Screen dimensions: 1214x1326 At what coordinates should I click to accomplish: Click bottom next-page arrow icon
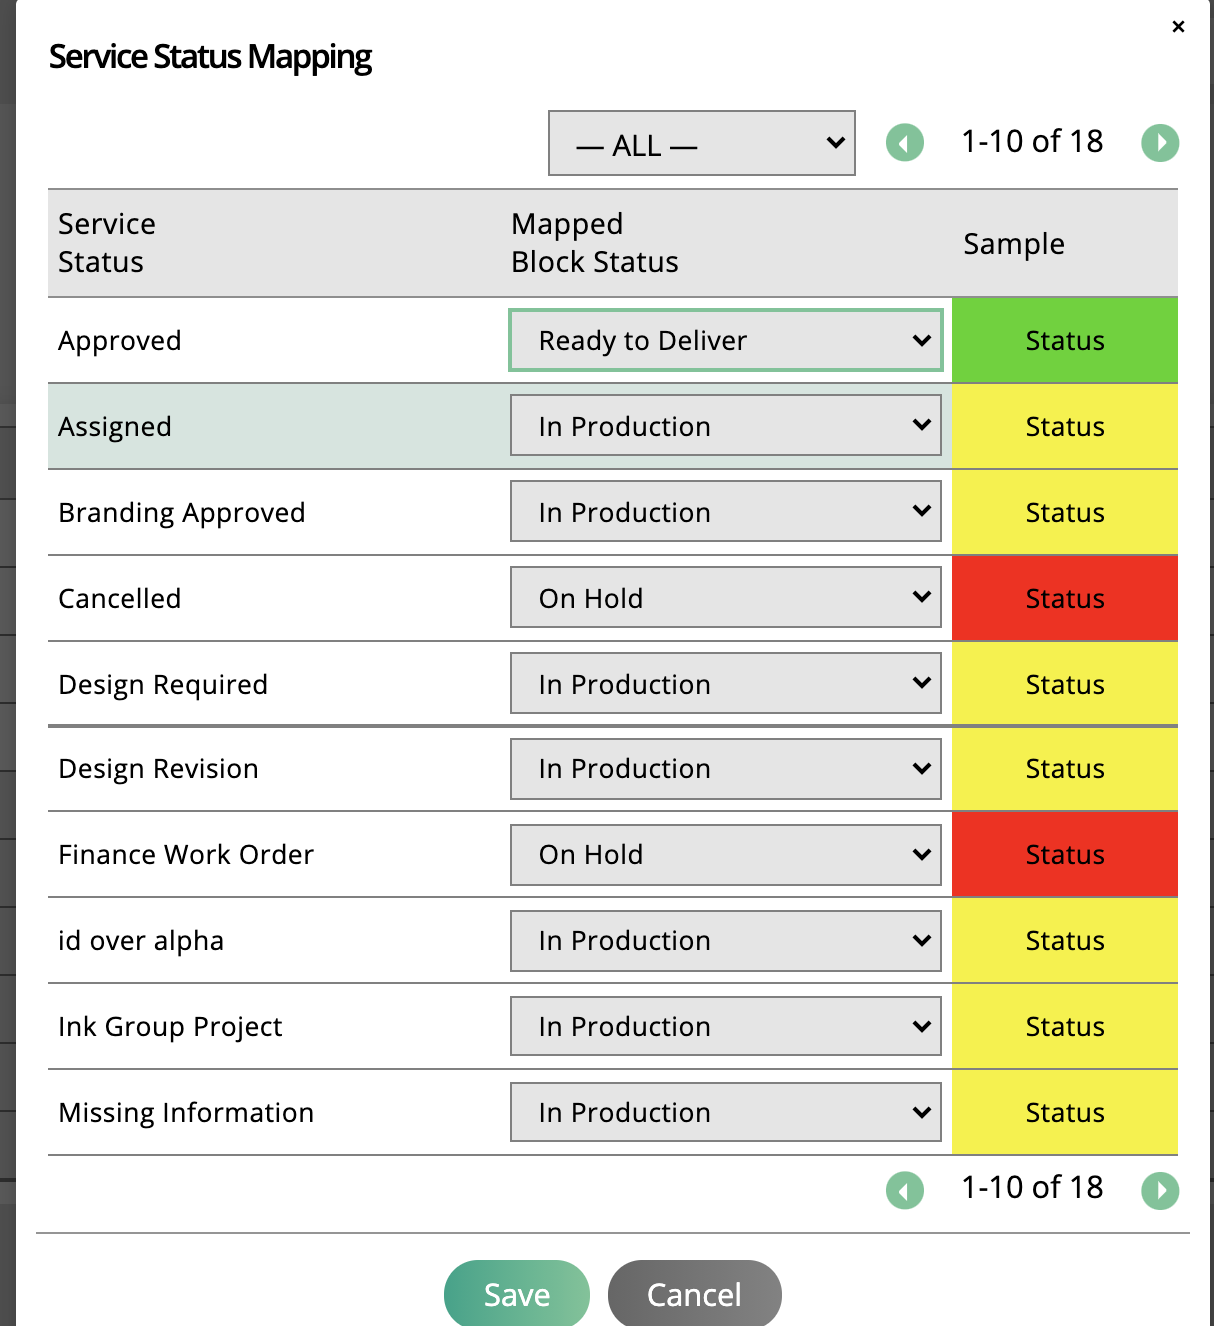tap(1160, 1190)
